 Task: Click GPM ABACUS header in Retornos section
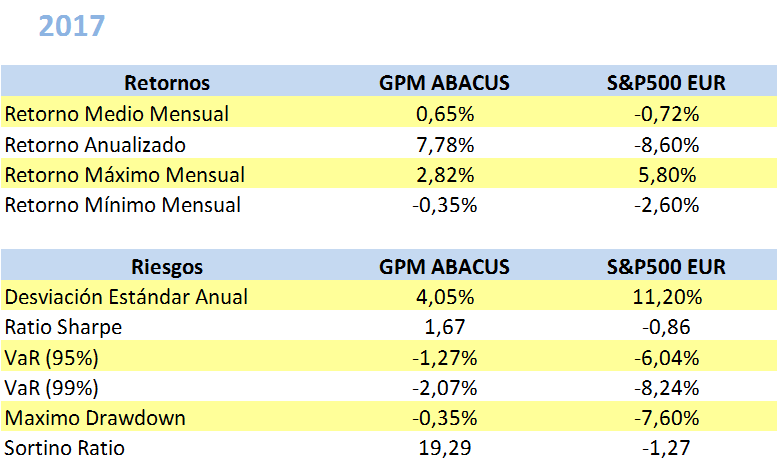click(x=444, y=82)
